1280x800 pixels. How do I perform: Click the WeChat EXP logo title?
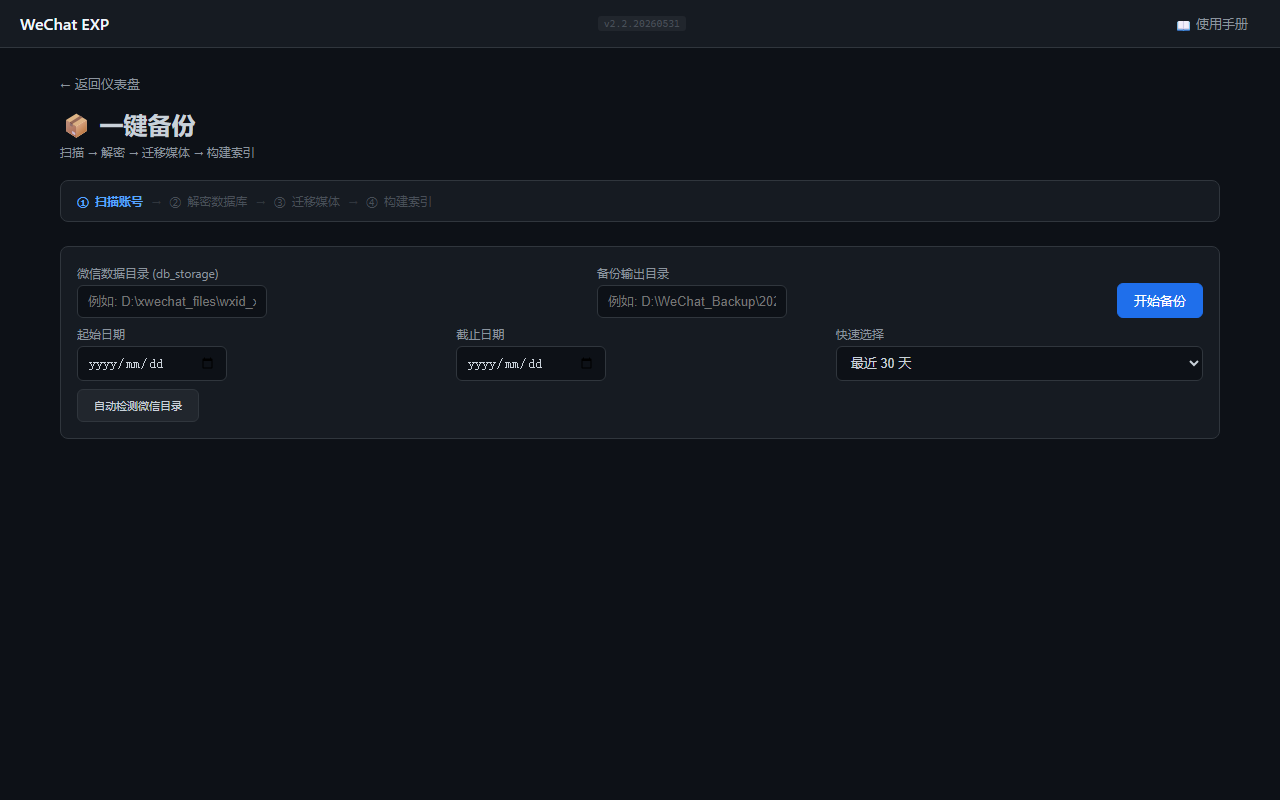click(65, 24)
